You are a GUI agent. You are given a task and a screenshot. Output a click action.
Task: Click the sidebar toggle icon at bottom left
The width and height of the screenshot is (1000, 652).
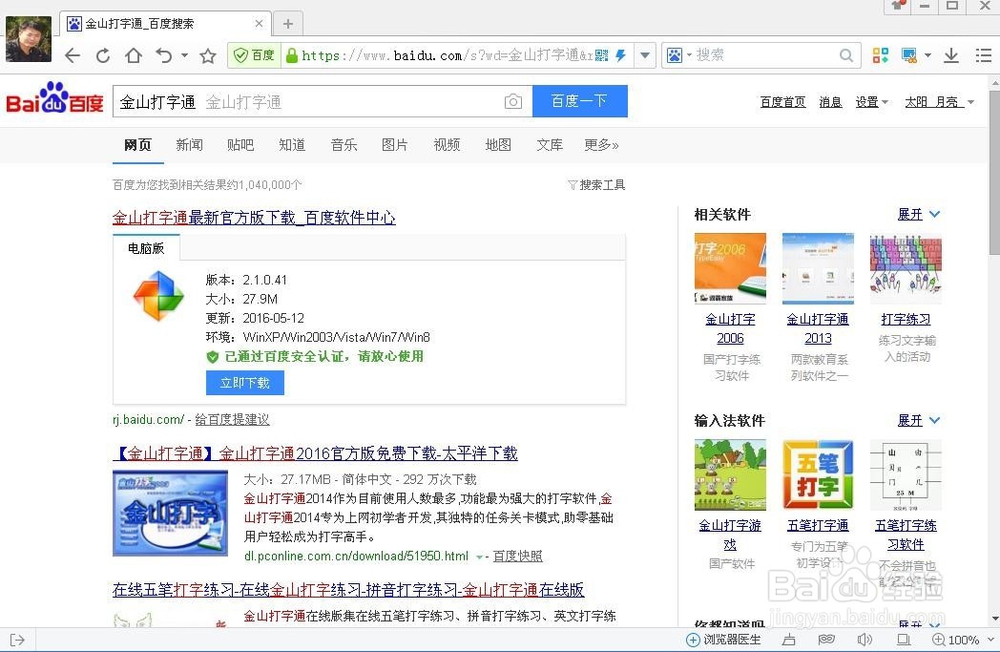point(17,639)
